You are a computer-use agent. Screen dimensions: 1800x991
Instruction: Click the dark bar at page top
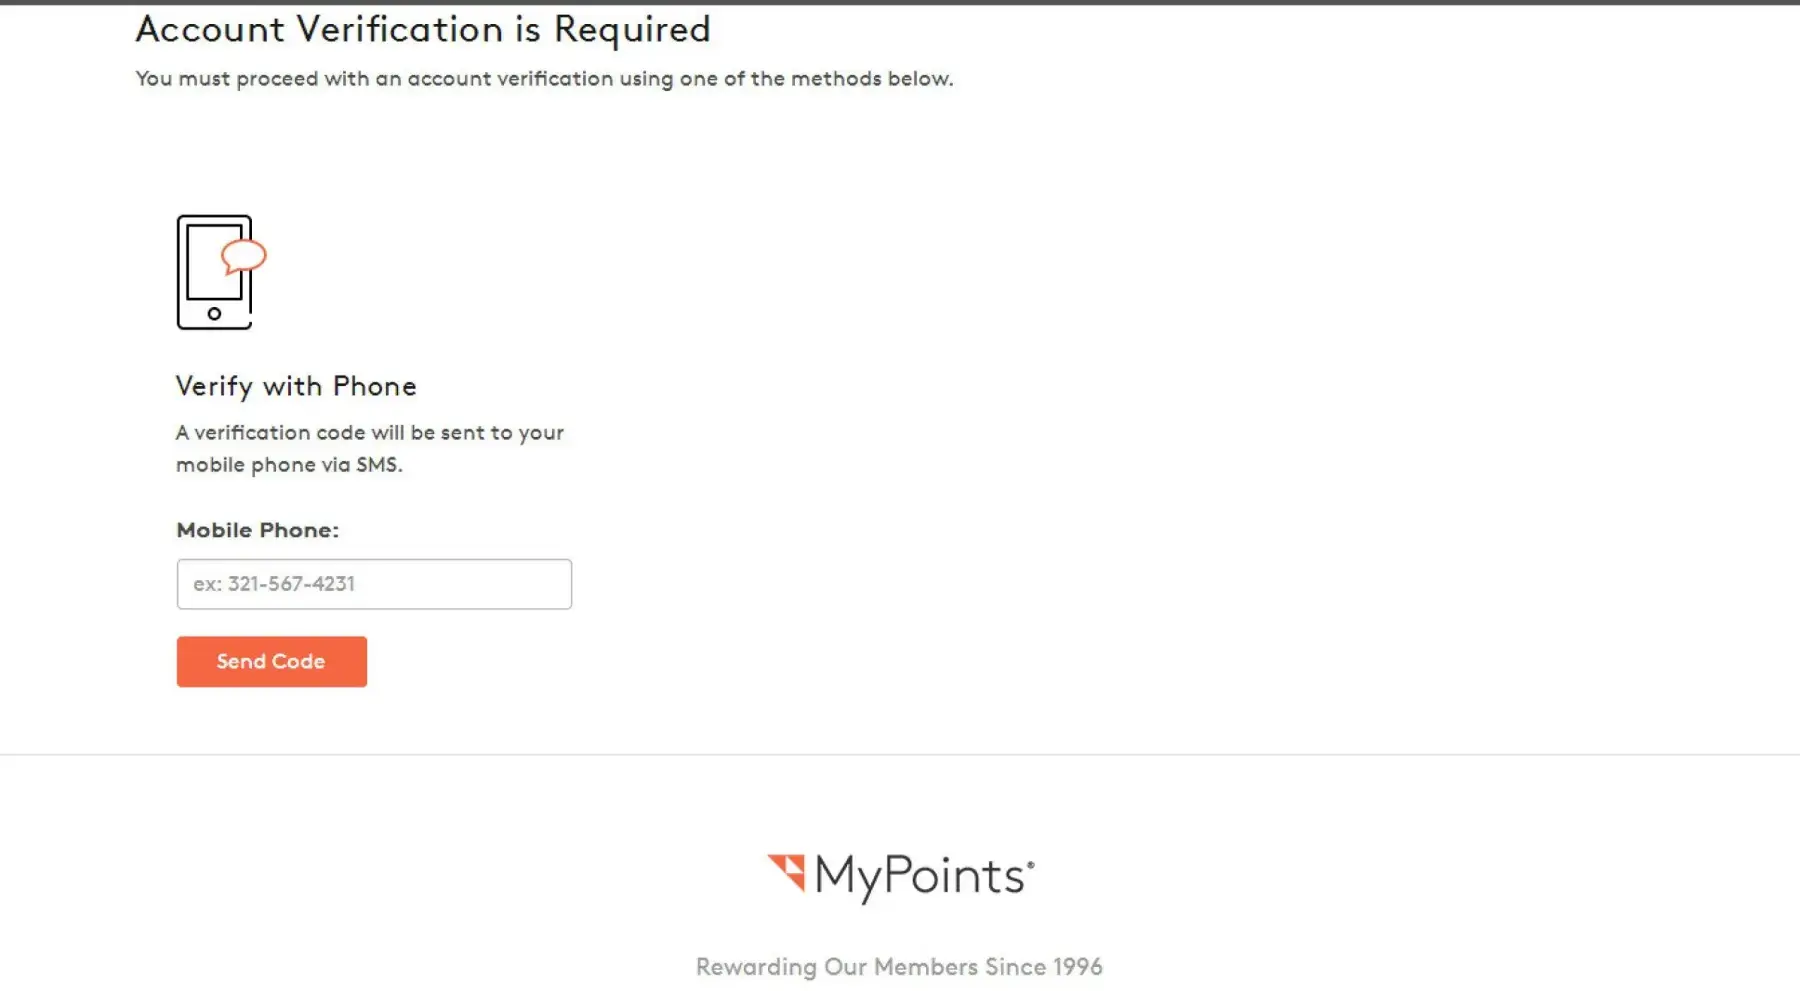point(900,2)
